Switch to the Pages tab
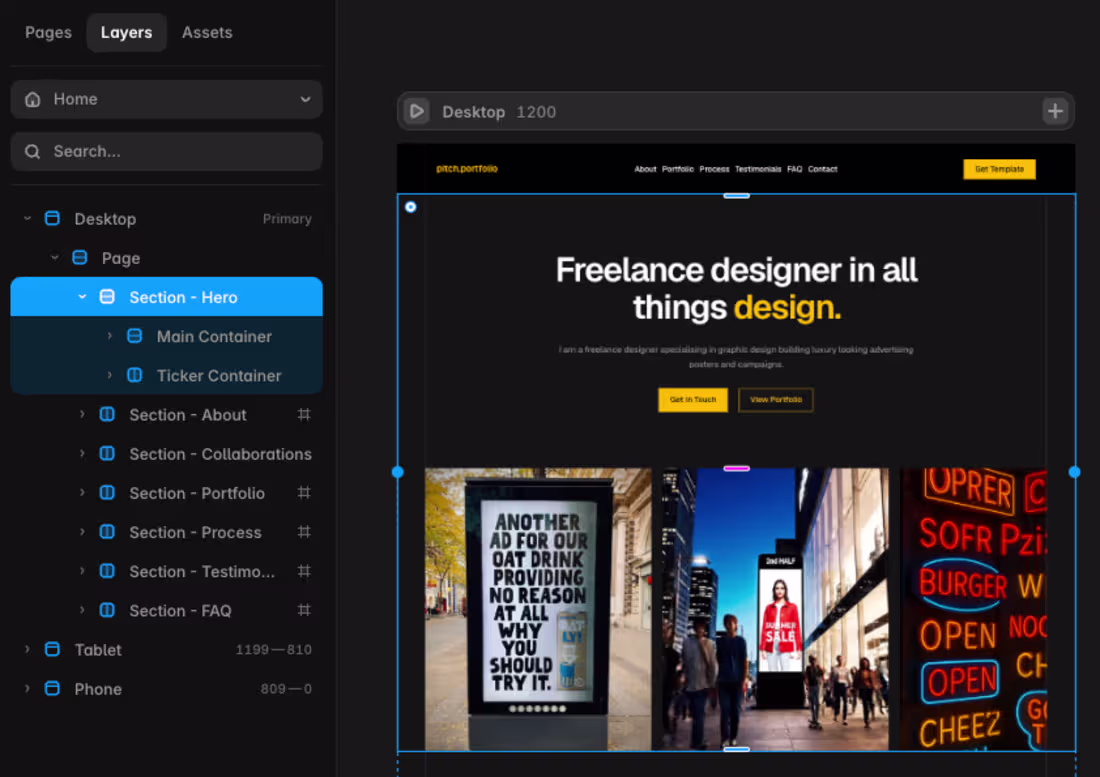This screenshot has width=1100, height=777. (x=48, y=32)
